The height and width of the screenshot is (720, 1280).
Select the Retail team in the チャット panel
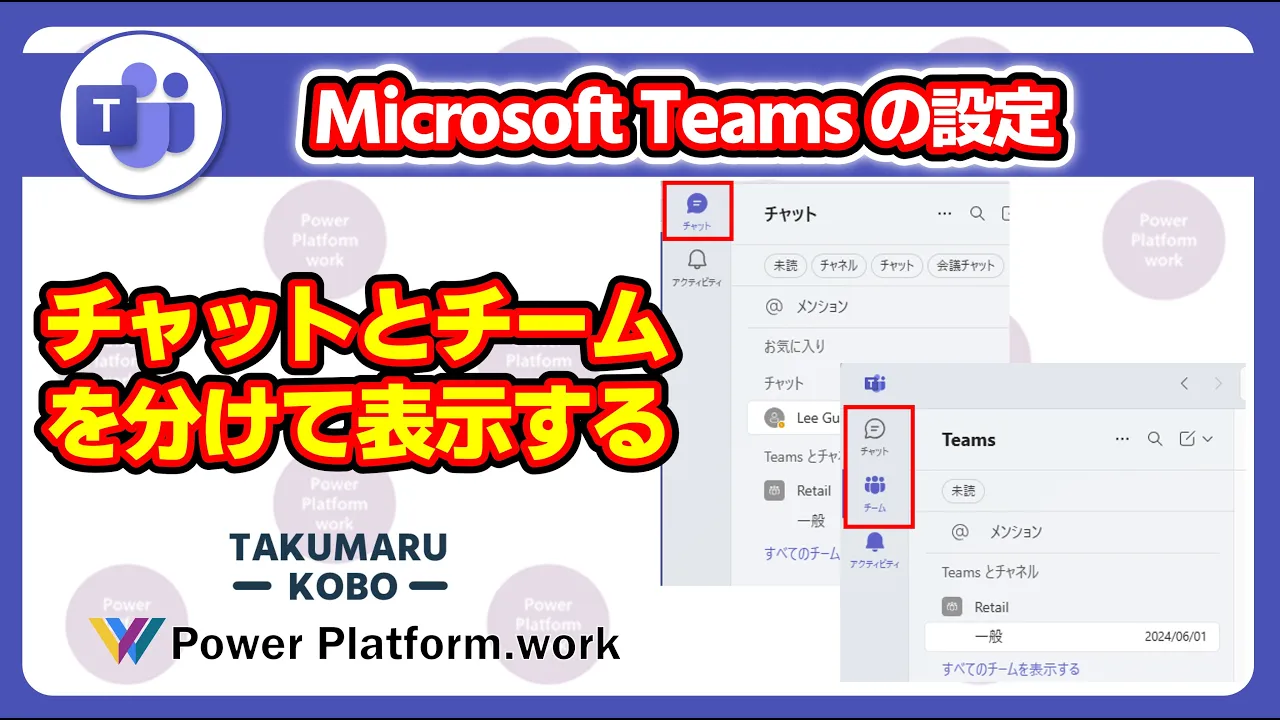[814, 490]
